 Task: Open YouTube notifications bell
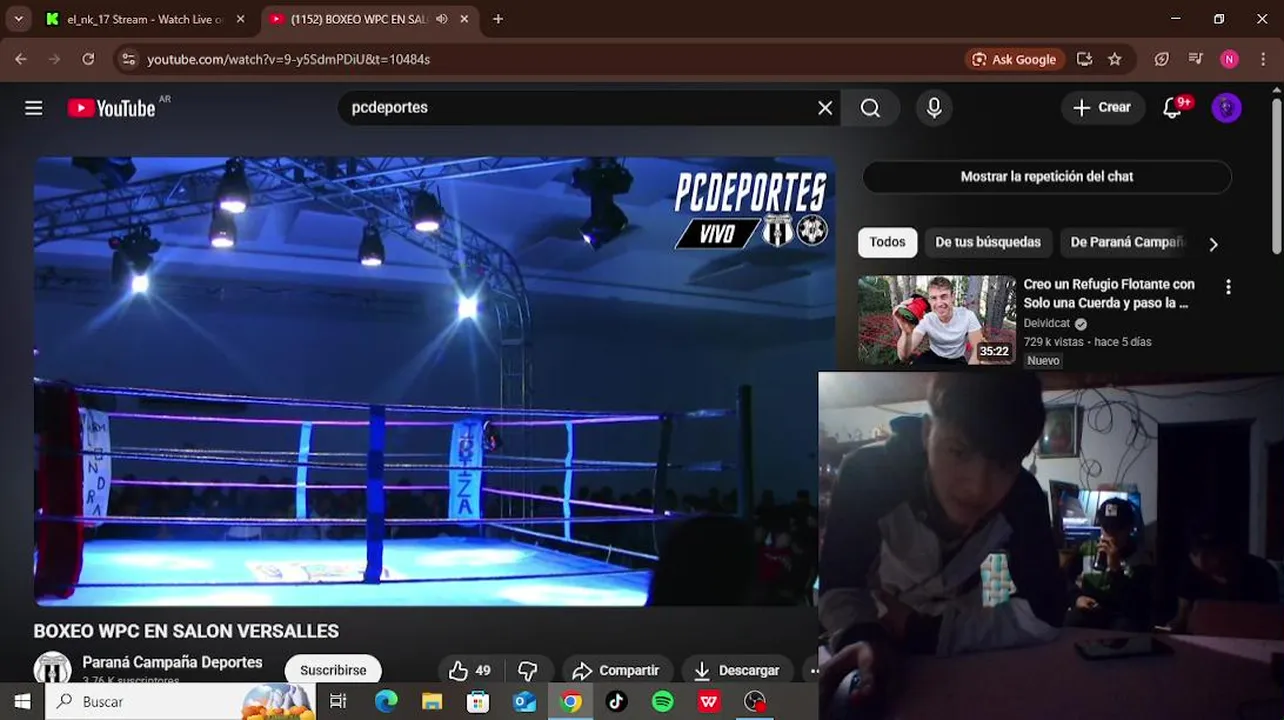[x=1173, y=108]
